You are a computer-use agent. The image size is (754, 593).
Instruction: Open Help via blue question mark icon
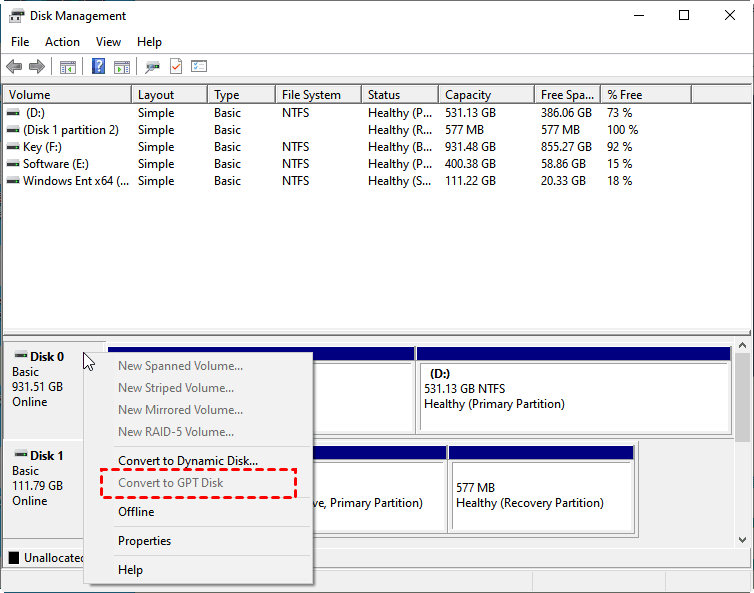98,66
